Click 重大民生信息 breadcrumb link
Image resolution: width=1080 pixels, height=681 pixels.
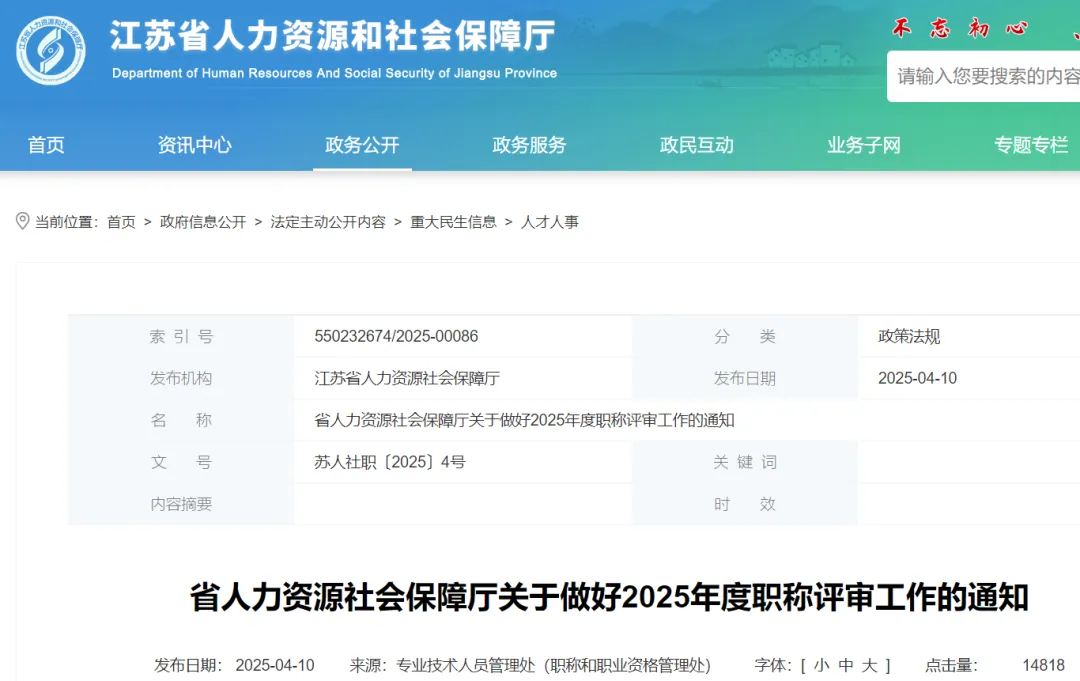[453, 222]
